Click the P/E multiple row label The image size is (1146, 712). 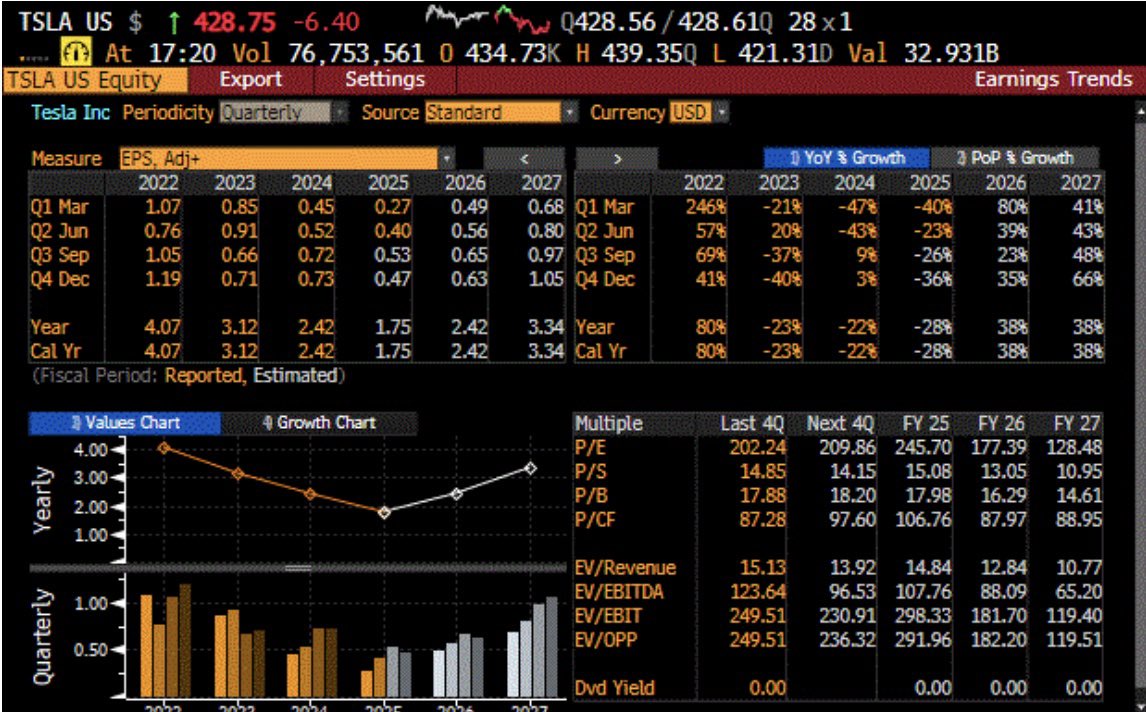(x=591, y=447)
